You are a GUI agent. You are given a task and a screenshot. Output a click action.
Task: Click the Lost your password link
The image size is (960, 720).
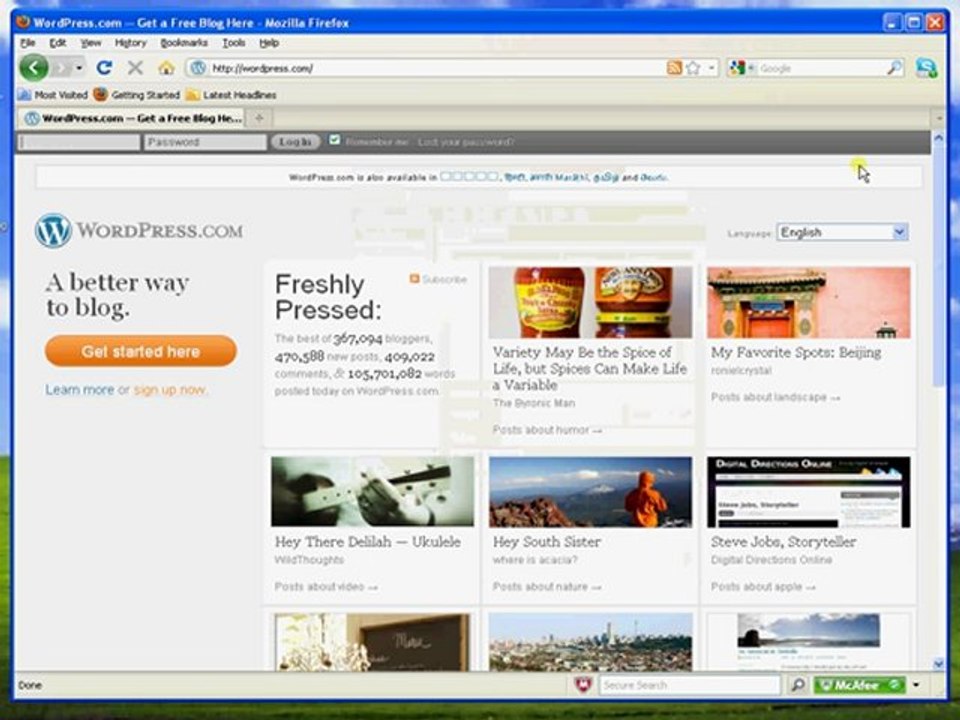point(466,142)
